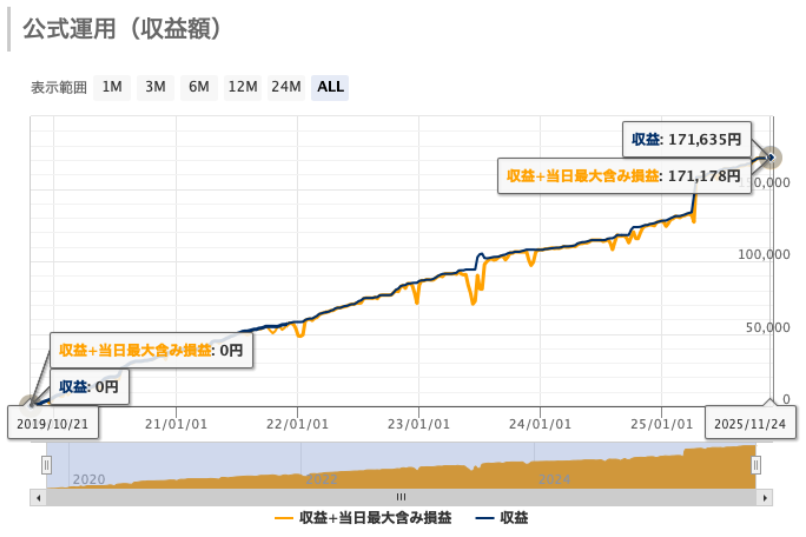The width and height of the screenshot is (806, 537).
Task: Choose the 12M display range
Action: 242,87
